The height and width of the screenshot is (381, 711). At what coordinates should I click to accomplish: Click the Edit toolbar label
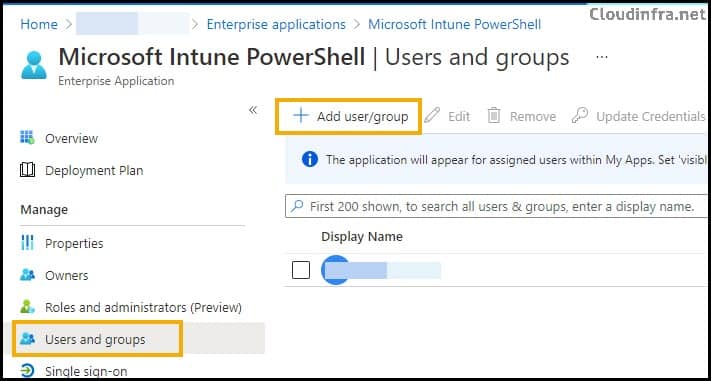tap(459, 117)
